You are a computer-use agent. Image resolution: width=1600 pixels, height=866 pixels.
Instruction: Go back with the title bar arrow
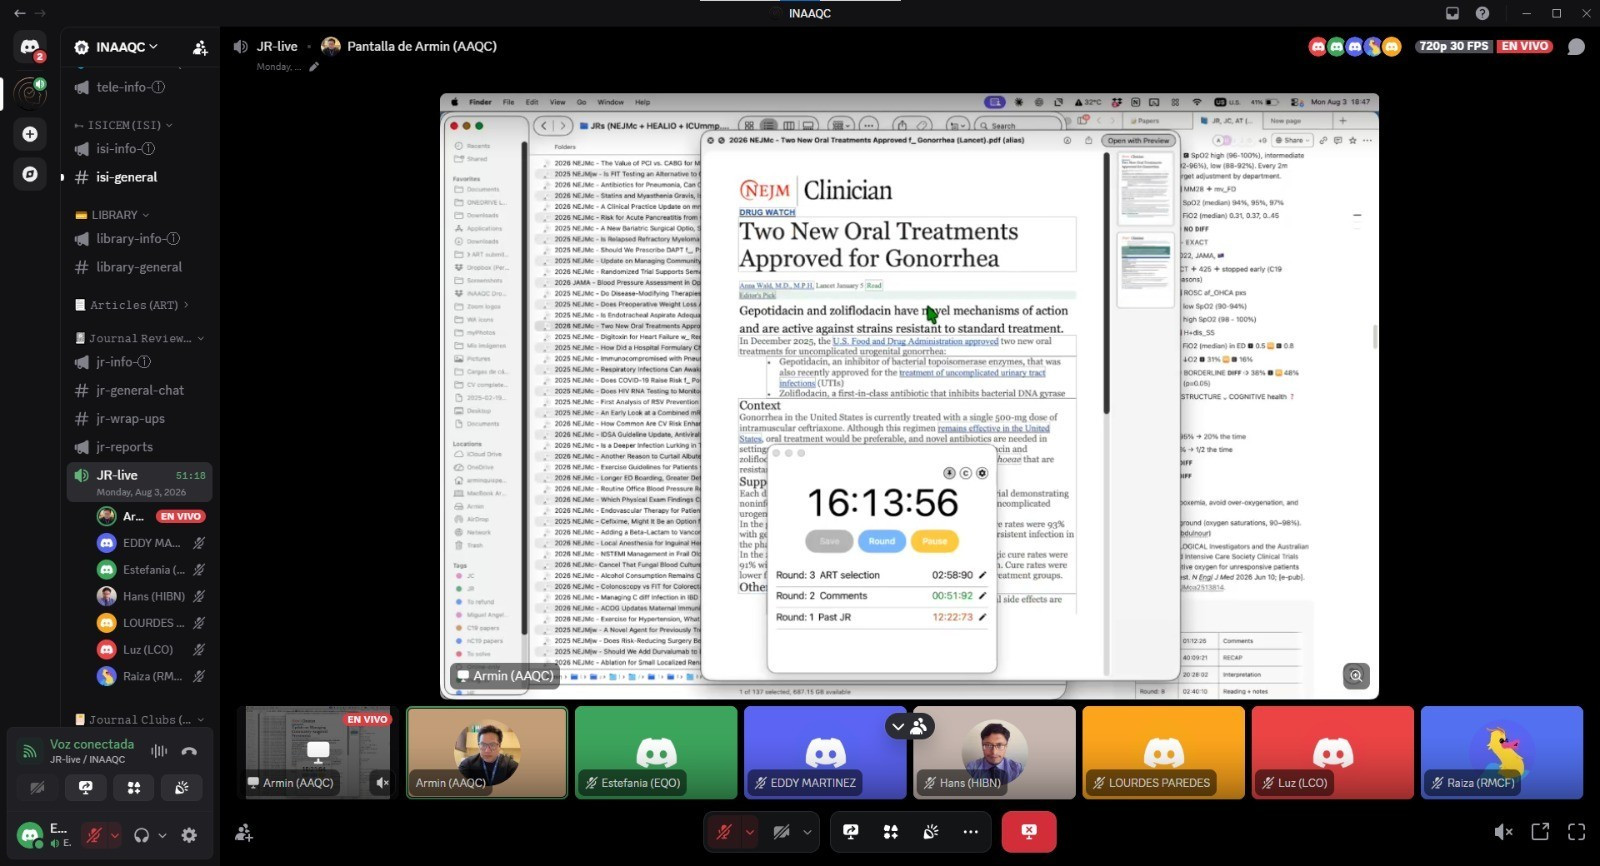coord(20,13)
